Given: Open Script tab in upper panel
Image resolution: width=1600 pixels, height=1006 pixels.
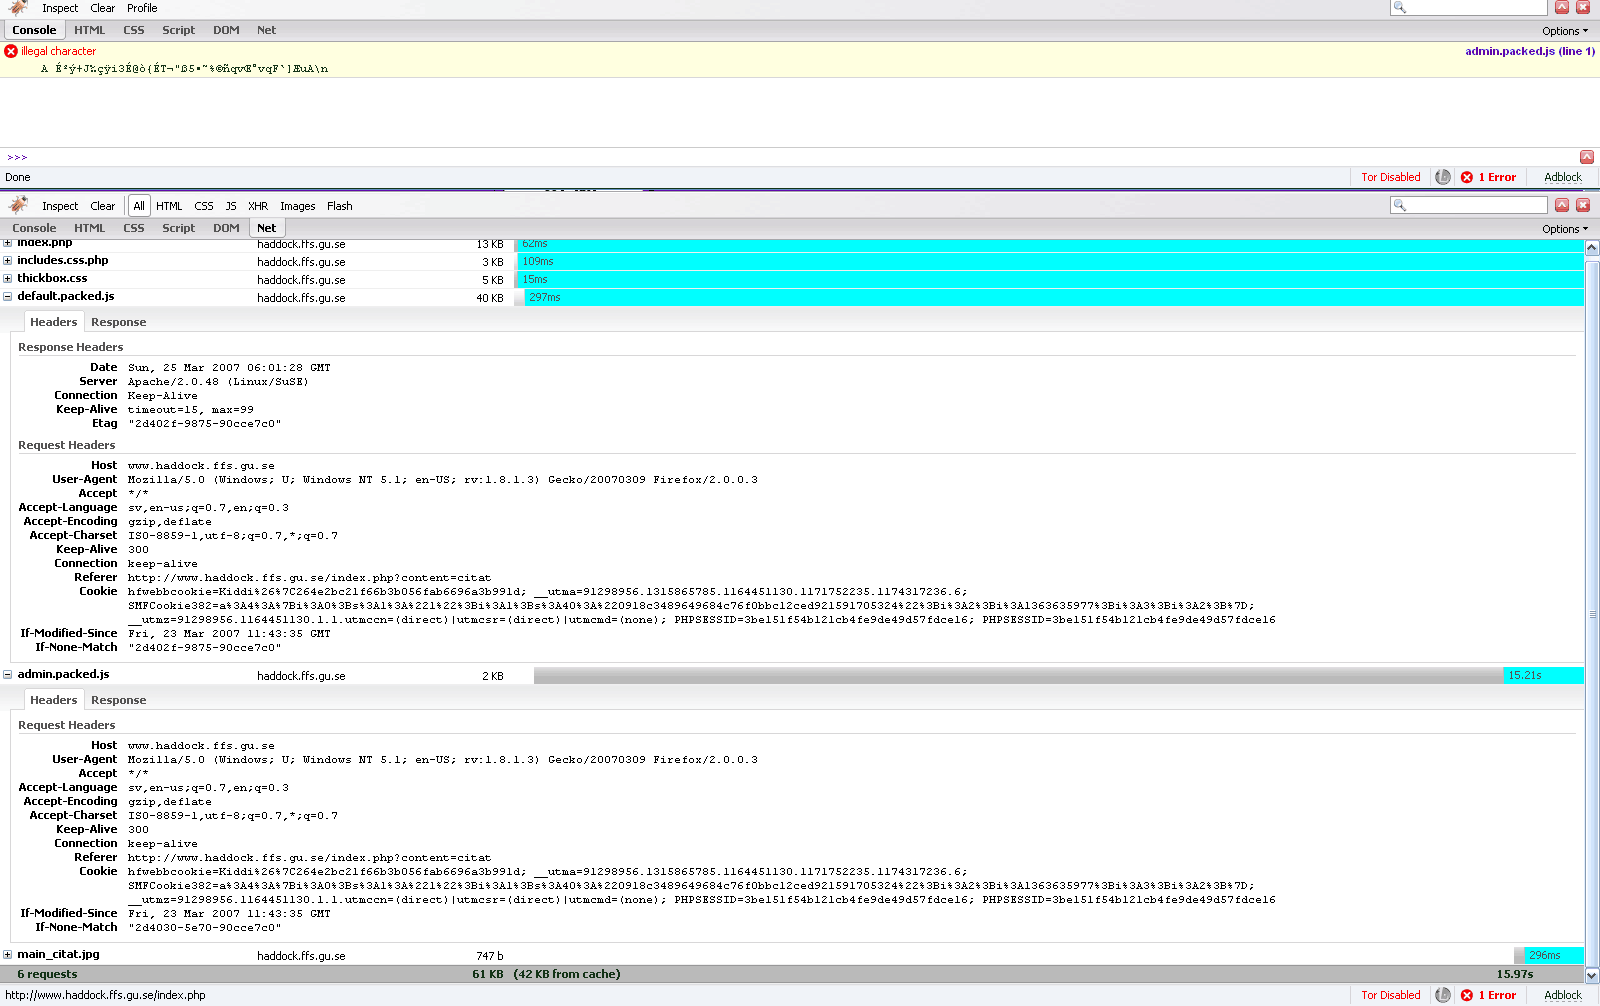Looking at the screenshot, I should [179, 30].
